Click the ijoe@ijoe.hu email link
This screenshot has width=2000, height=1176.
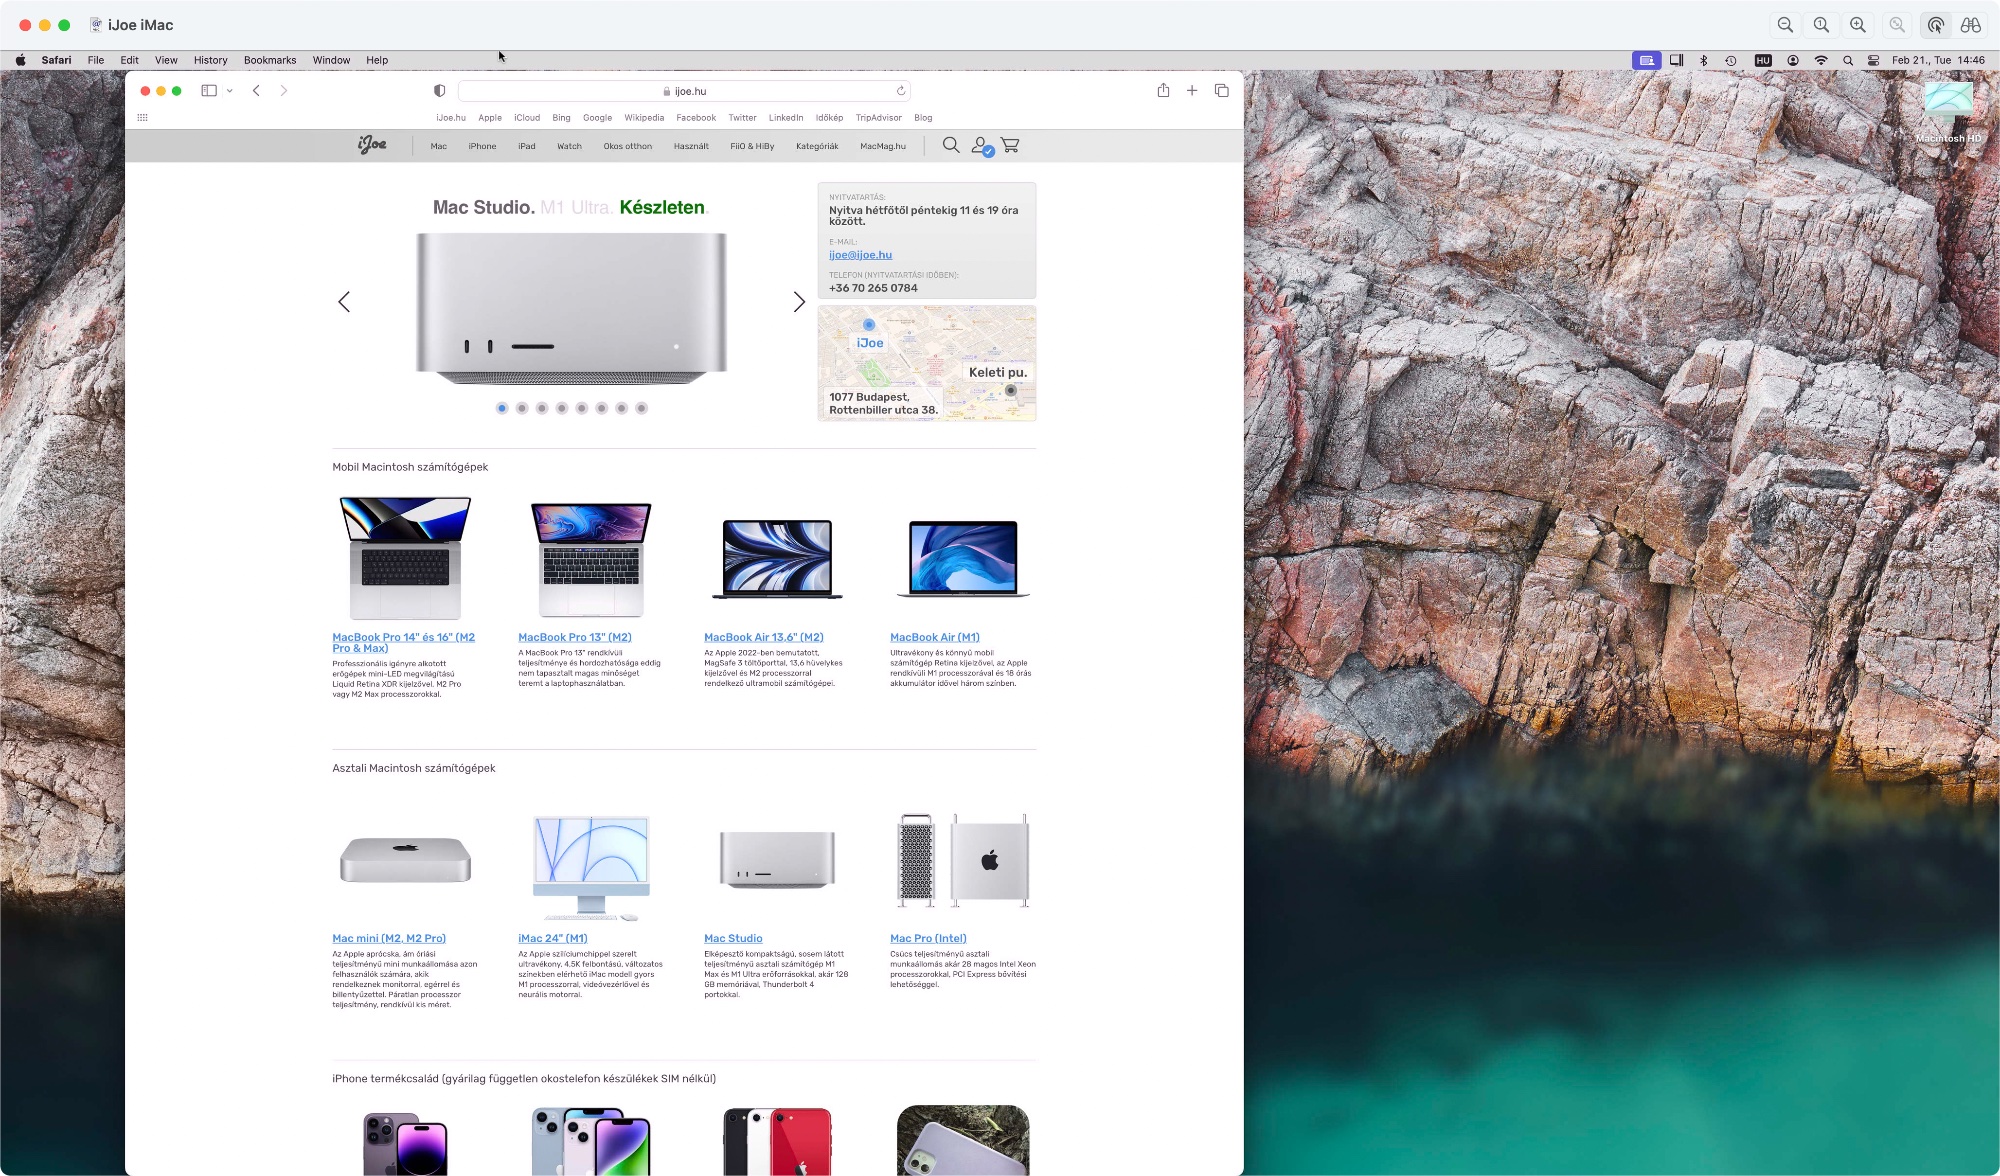click(x=860, y=255)
